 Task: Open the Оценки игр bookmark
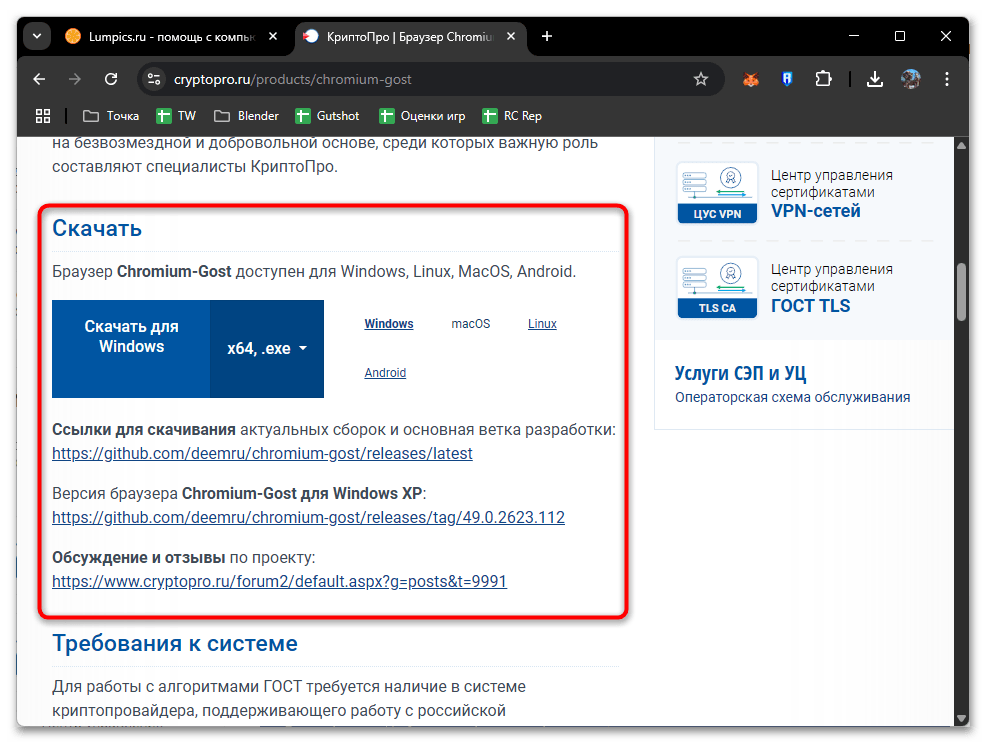[423, 116]
